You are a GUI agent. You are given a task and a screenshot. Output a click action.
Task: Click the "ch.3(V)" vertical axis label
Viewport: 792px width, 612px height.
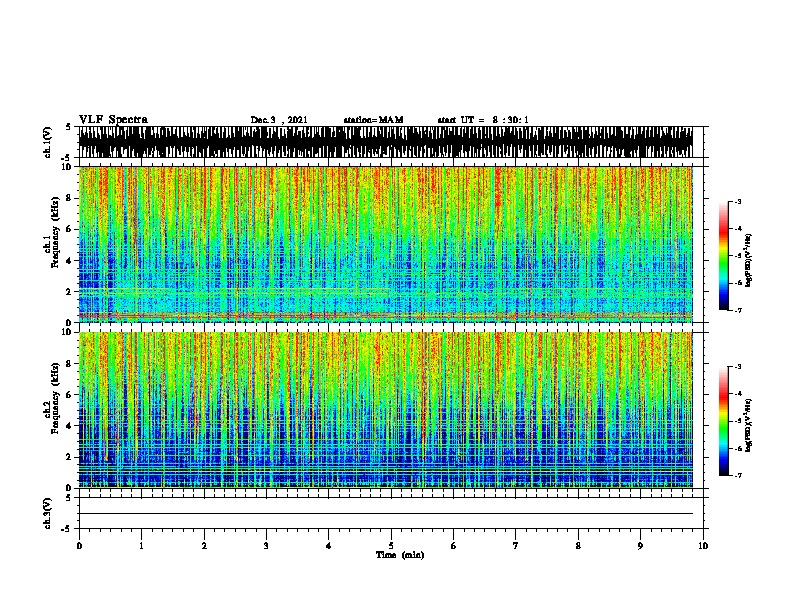tap(48, 513)
